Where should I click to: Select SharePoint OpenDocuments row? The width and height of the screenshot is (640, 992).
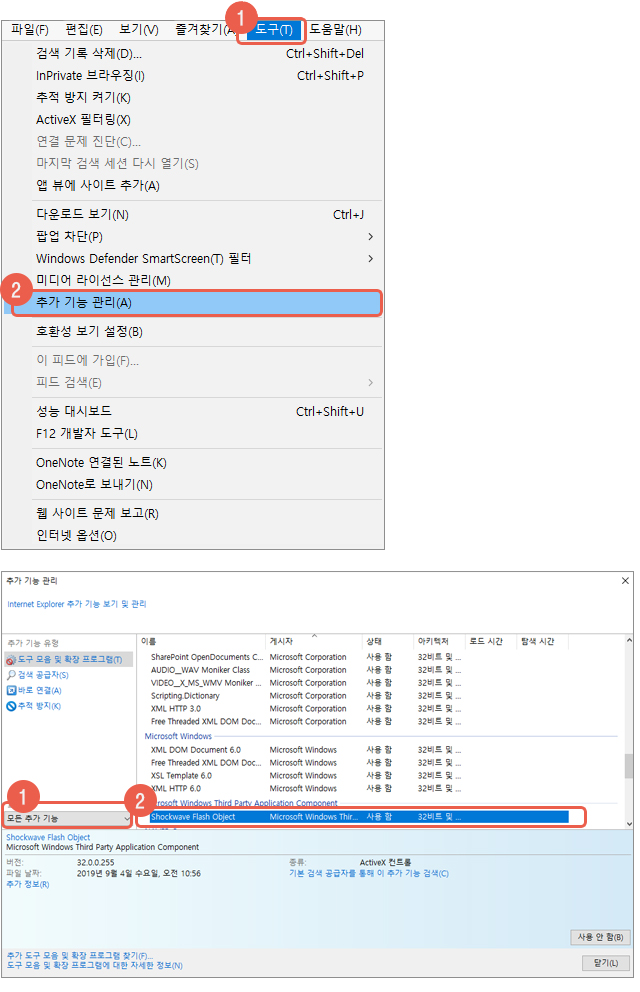(x=357, y=657)
